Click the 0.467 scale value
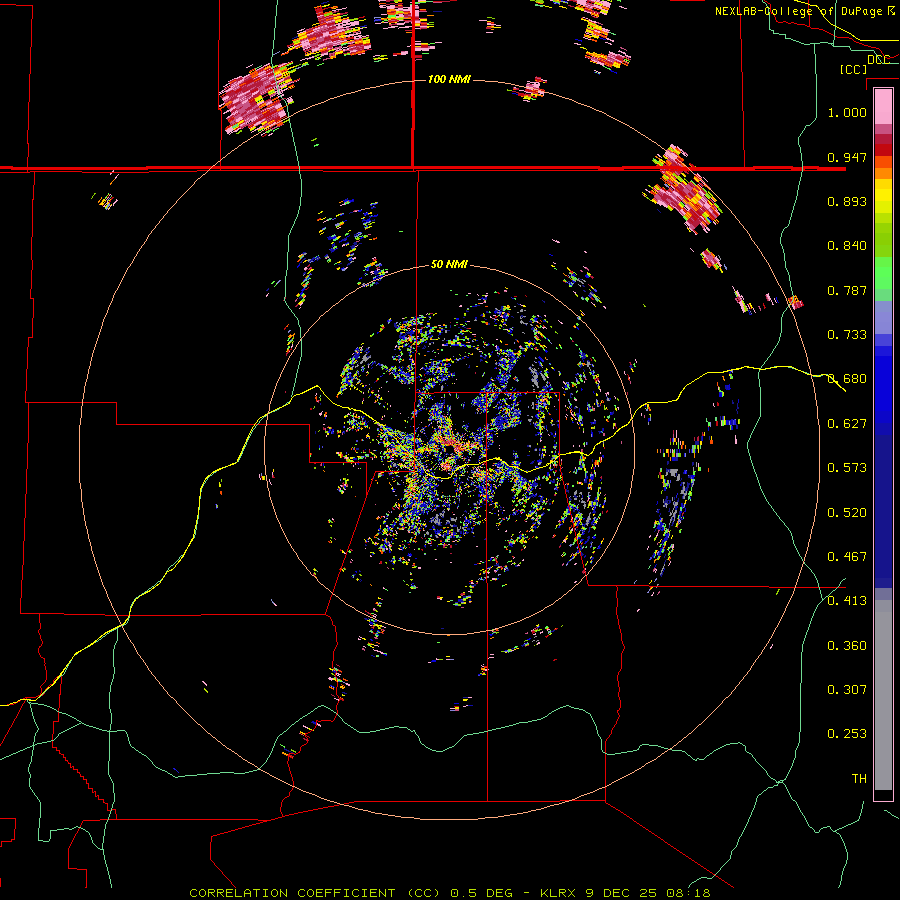This screenshot has height=900, width=900. pyautogui.click(x=847, y=557)
